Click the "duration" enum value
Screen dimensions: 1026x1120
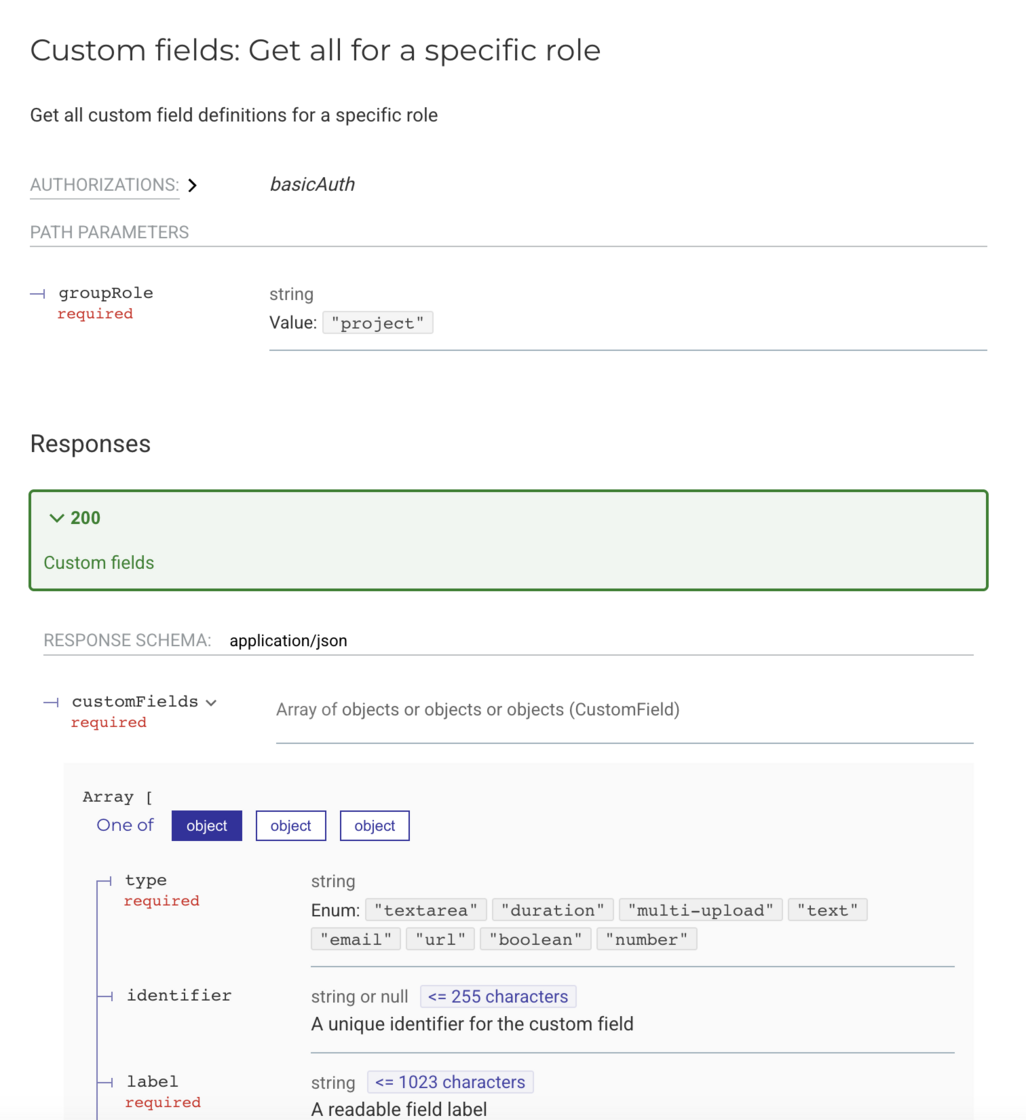click(553, 910)
